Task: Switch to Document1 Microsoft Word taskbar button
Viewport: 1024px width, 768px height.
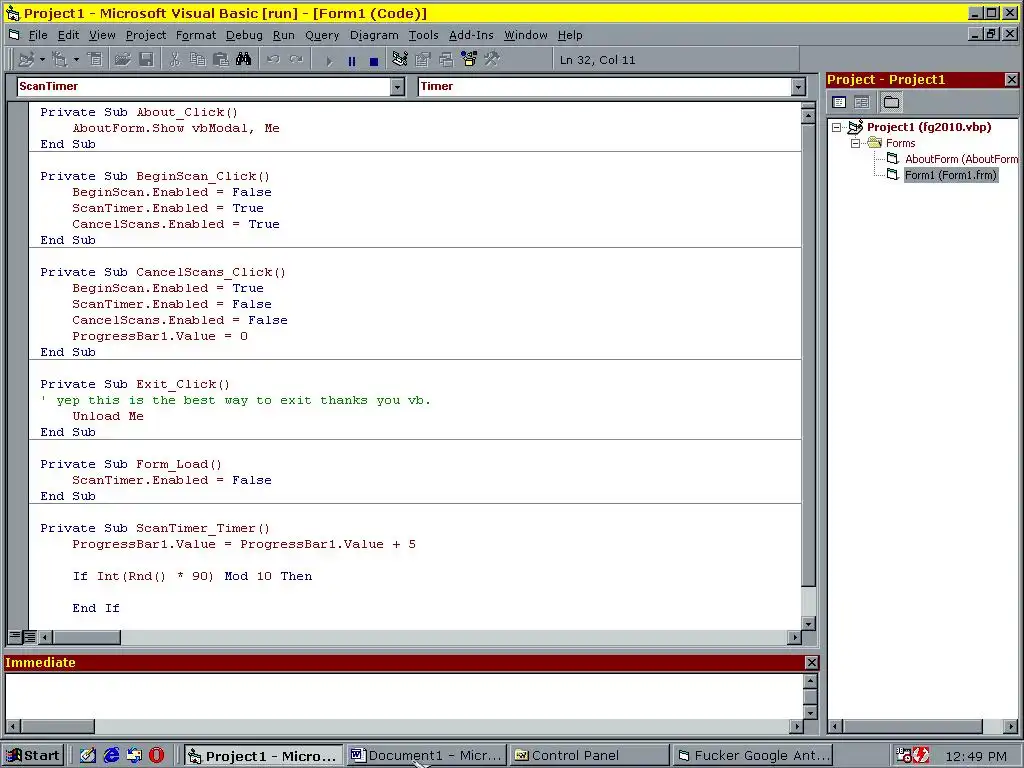Action: (426, 756)
